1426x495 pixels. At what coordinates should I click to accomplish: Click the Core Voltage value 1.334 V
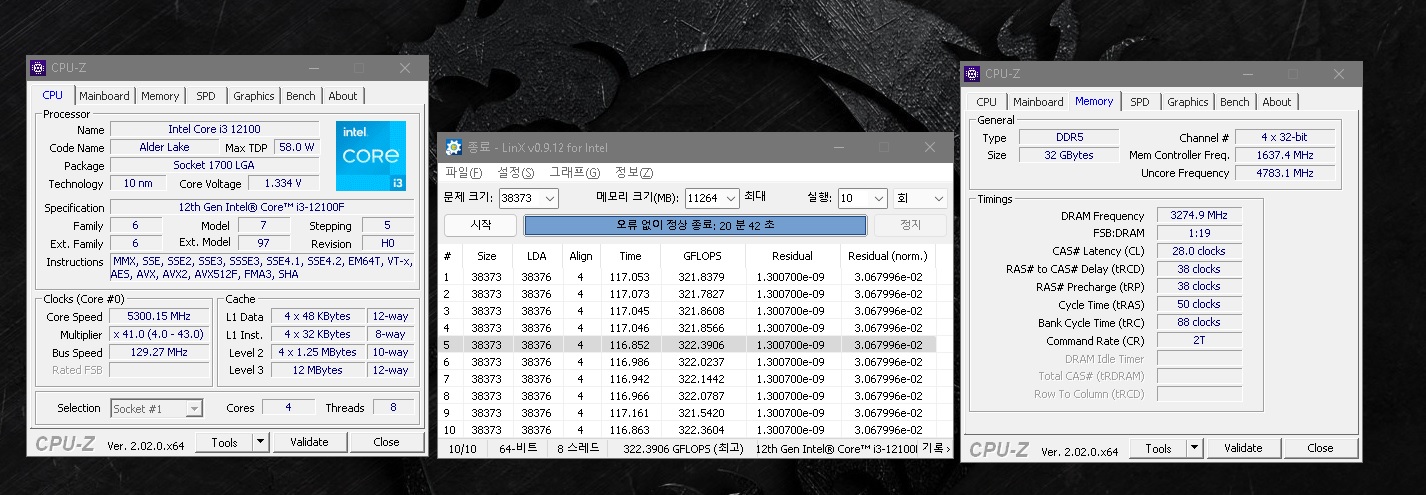[285, 183]
